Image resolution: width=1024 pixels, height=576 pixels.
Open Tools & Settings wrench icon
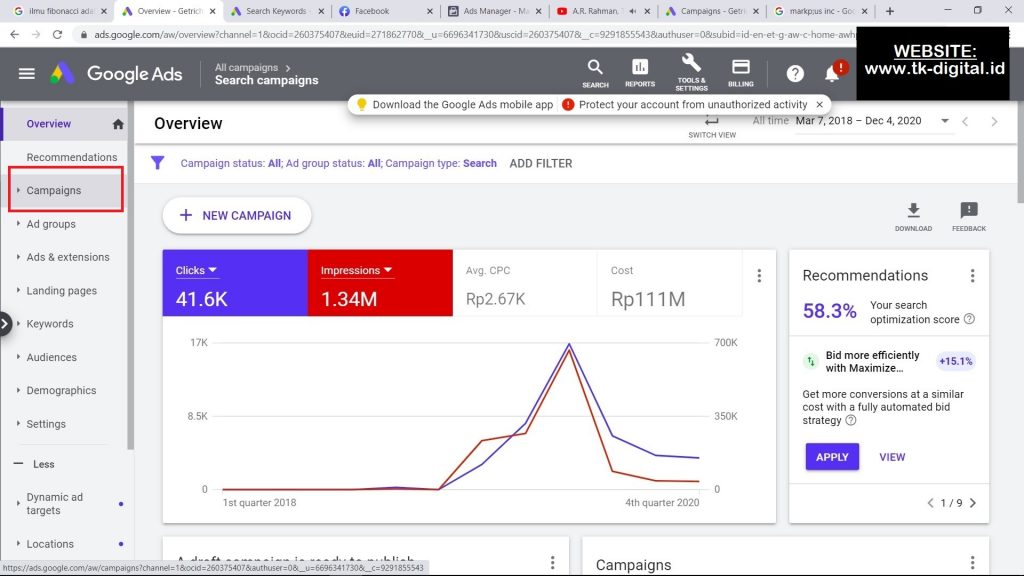(x=691, y=65)
